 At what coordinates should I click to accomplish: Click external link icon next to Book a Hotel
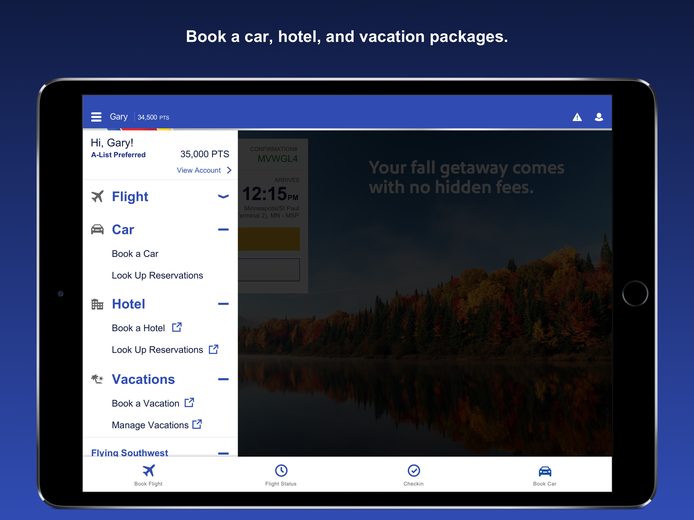177,327
